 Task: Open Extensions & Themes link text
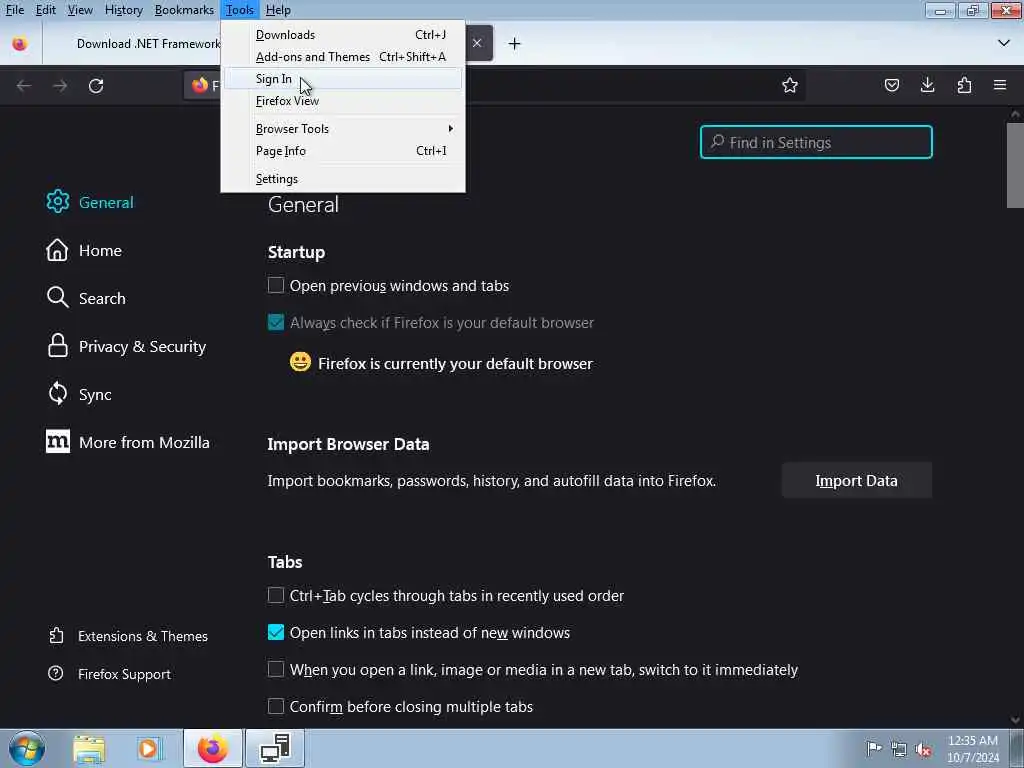(142, 636)
